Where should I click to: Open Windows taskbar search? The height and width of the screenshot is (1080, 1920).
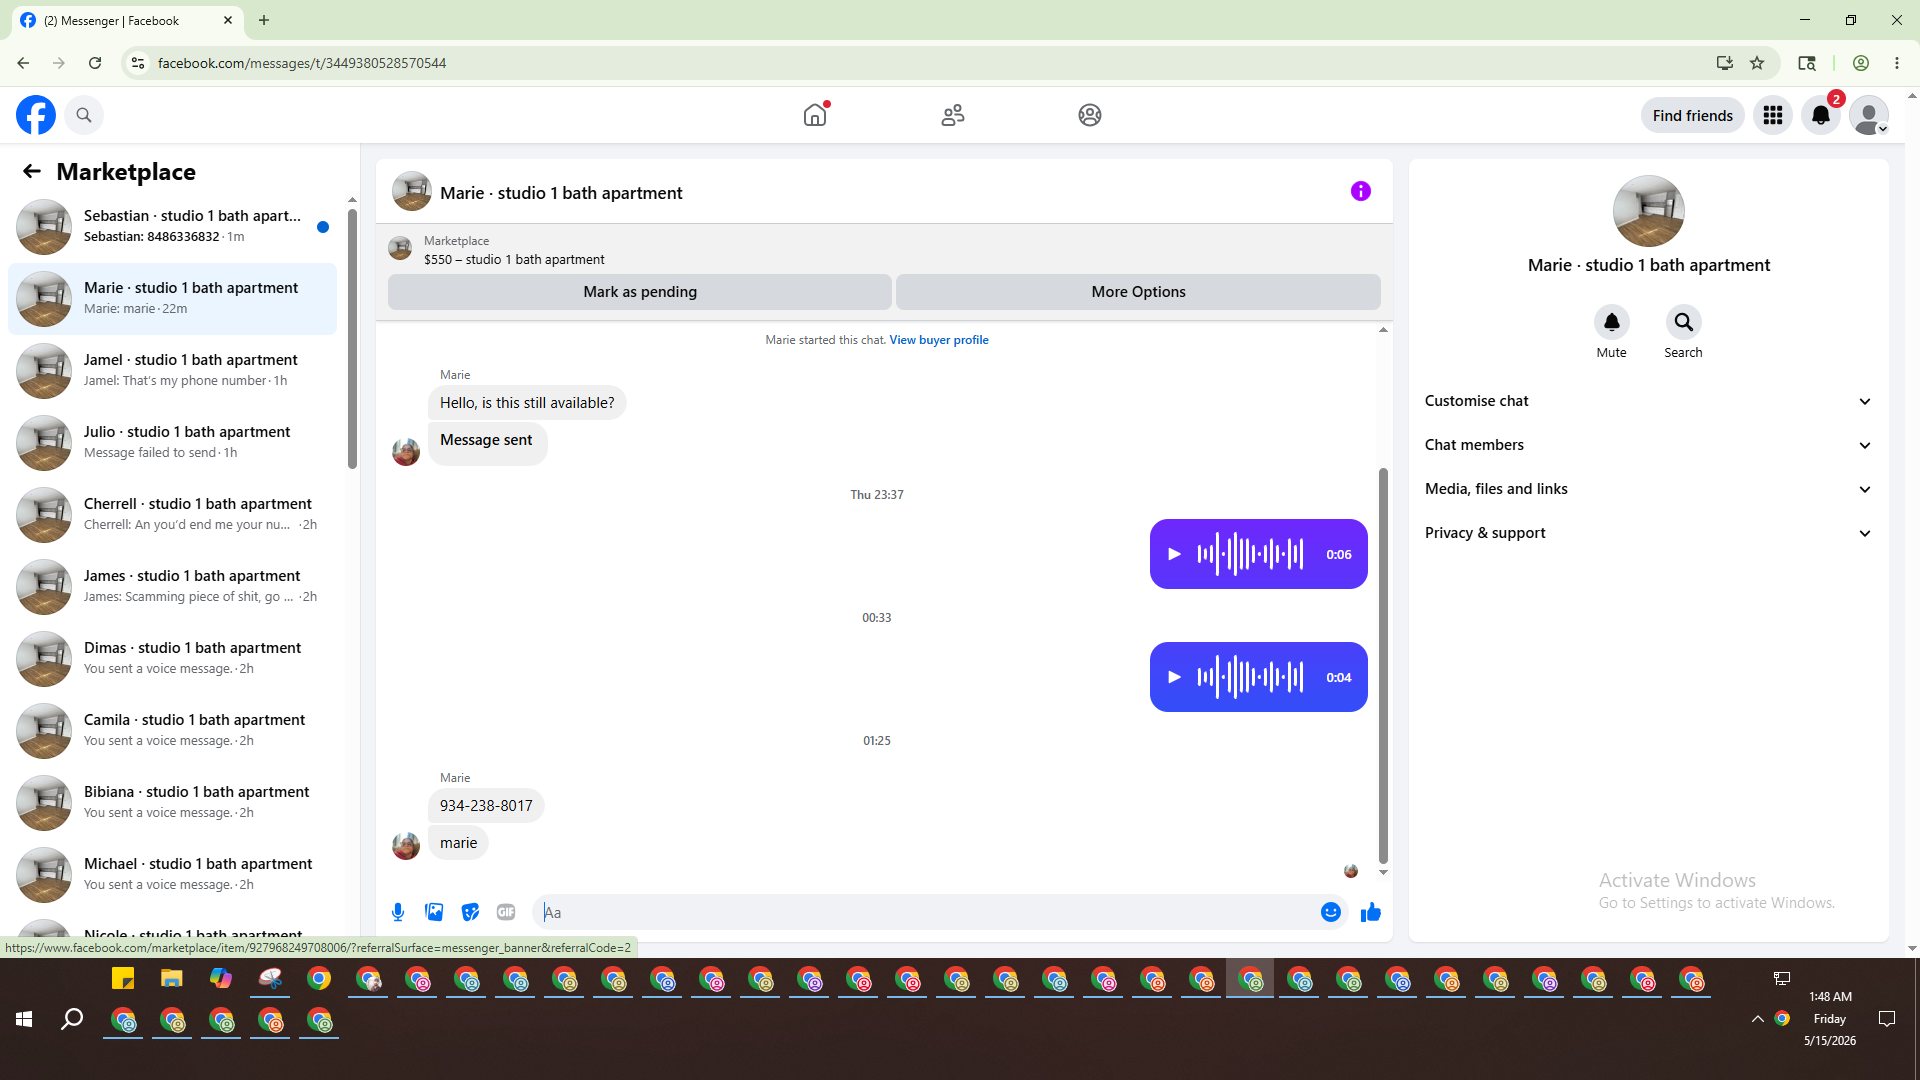72,1019
